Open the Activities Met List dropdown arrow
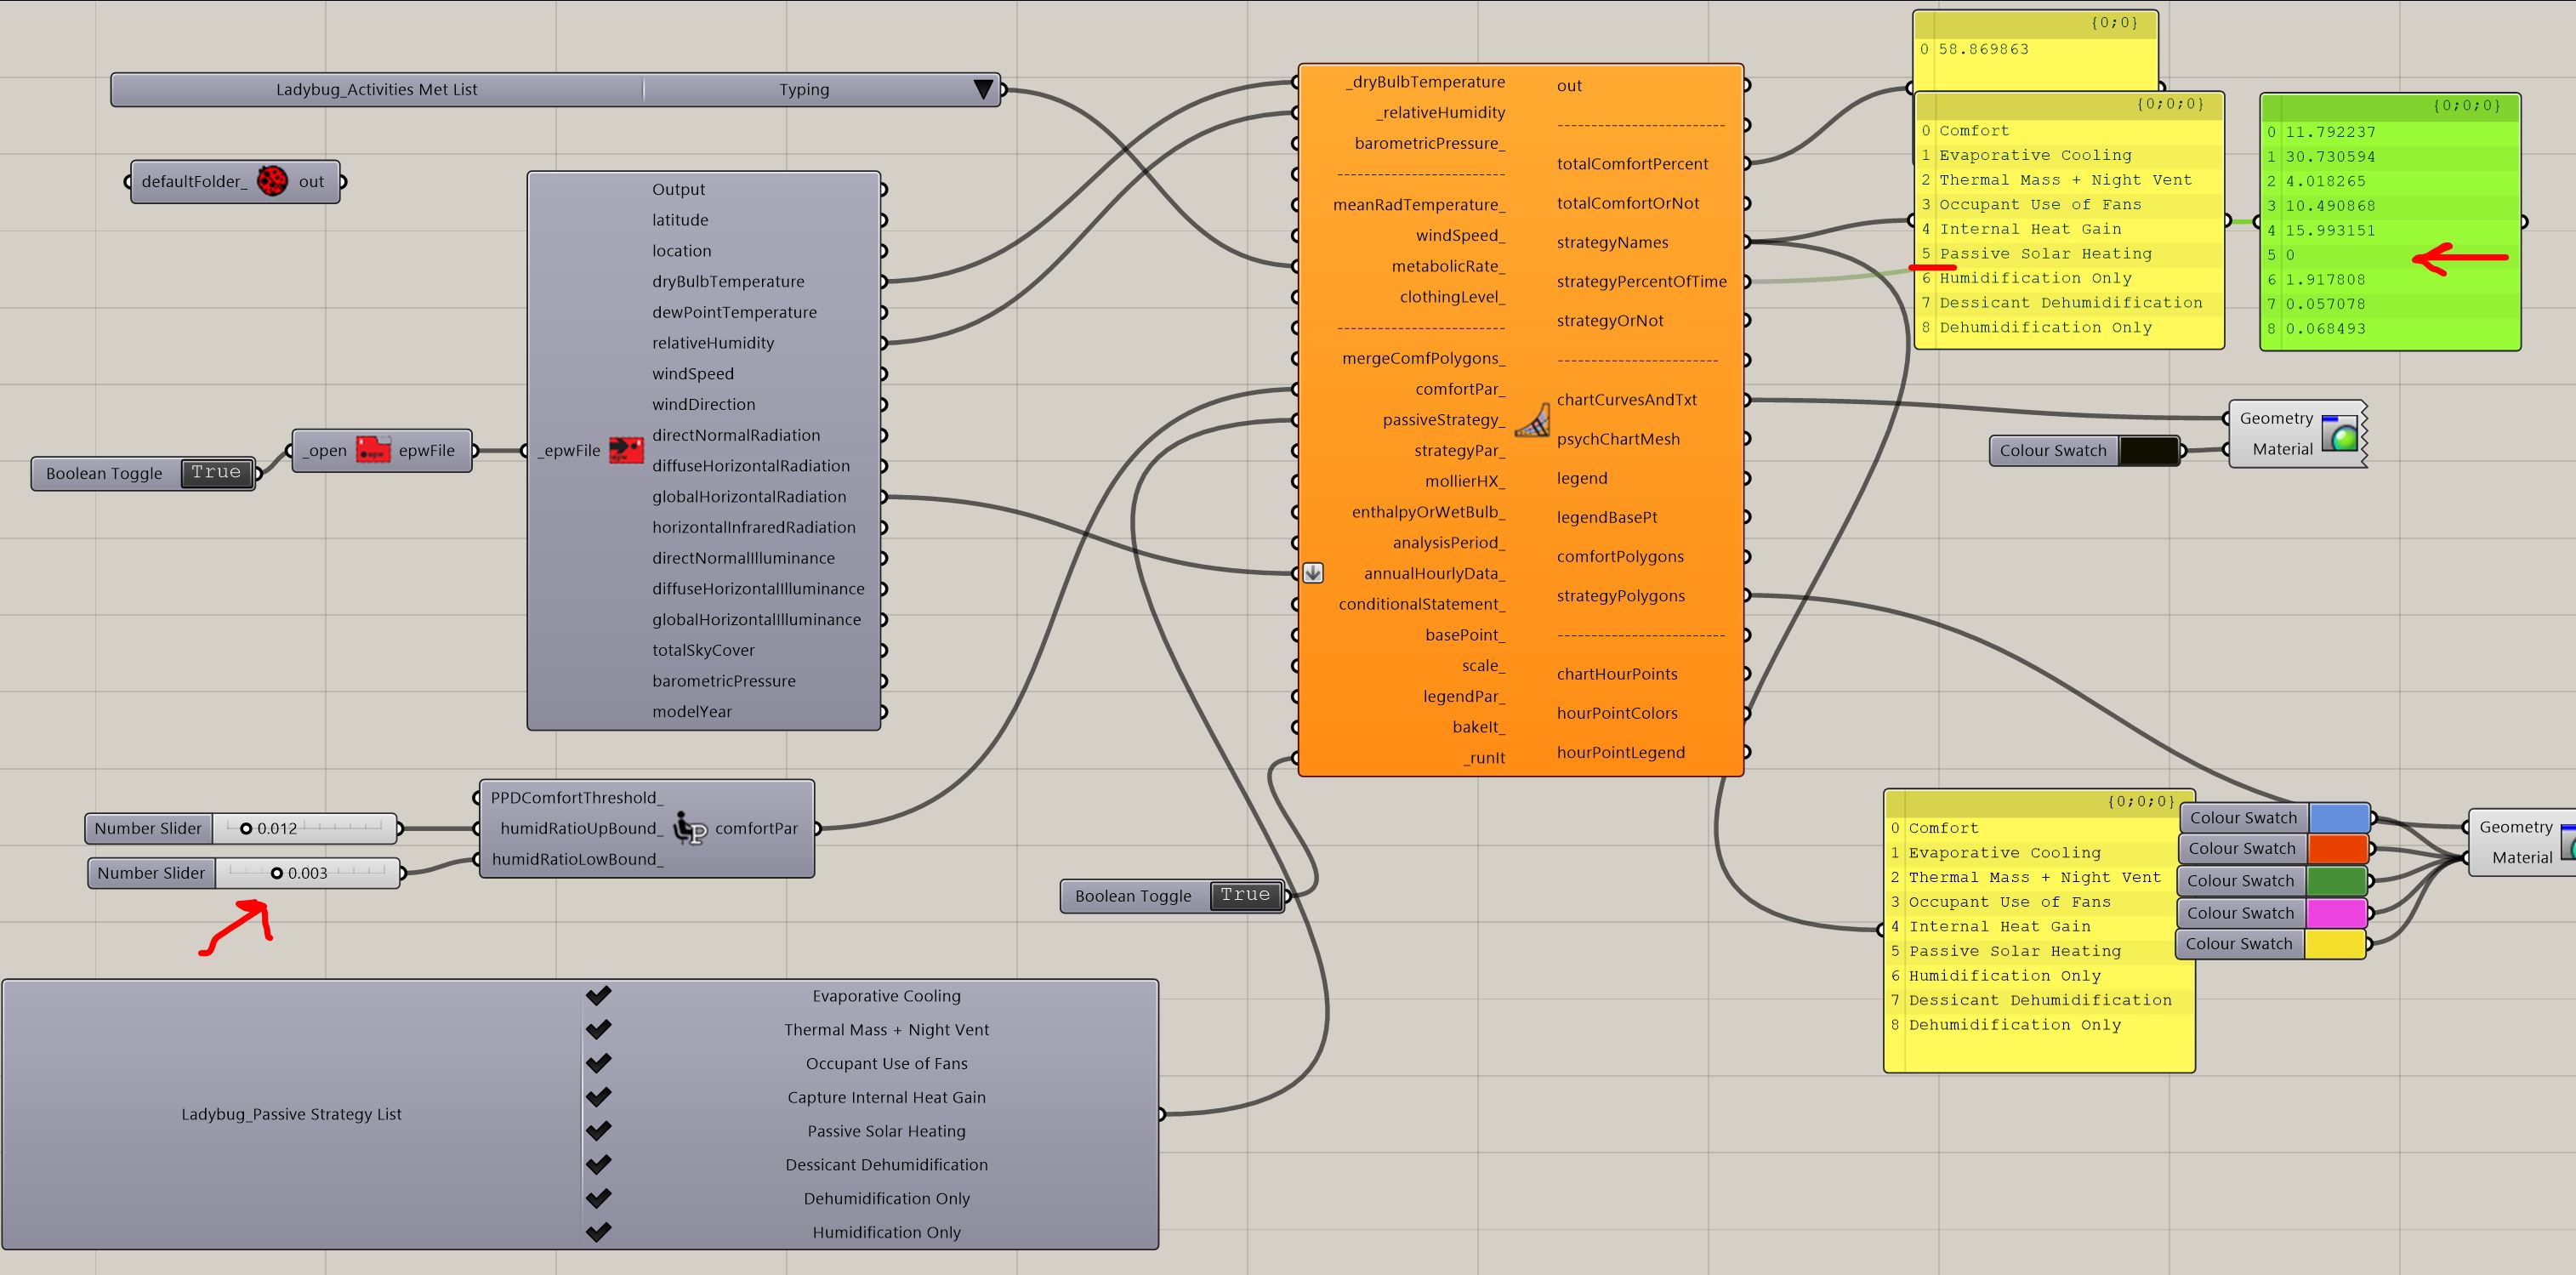This screenshot has height=1275, width=2576. click(983, 90)
